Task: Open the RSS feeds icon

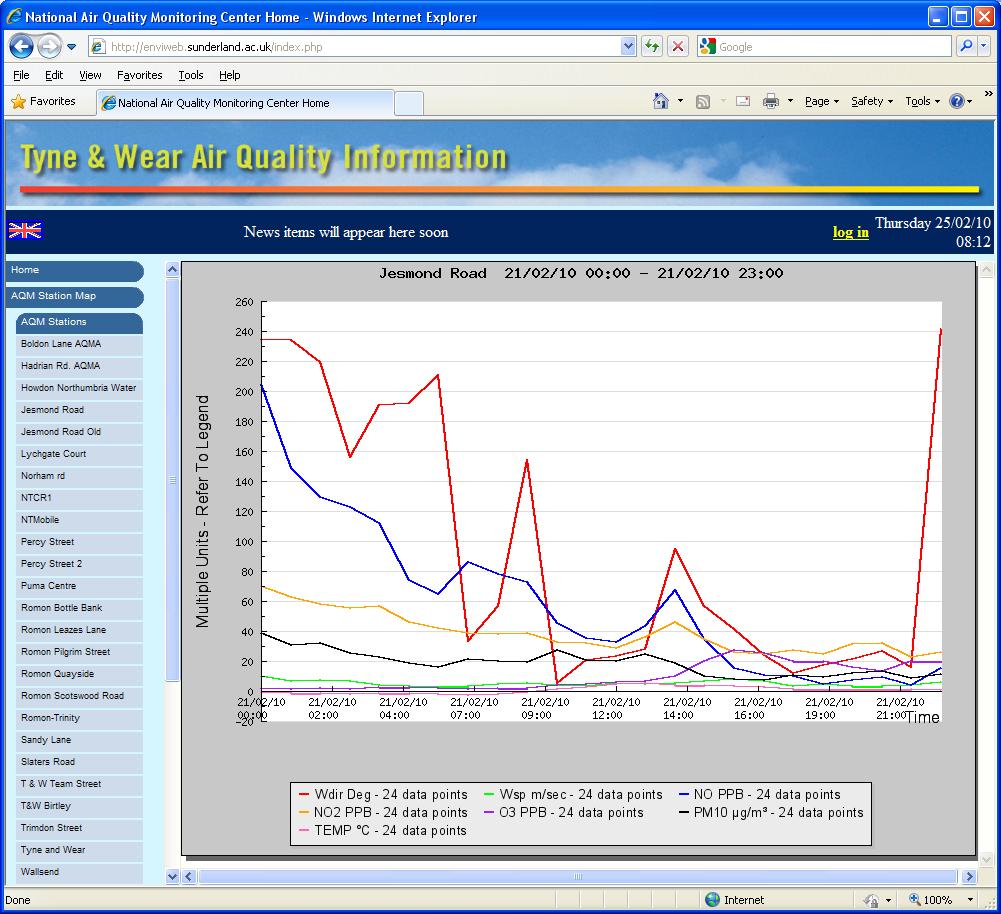Action: 704,101
